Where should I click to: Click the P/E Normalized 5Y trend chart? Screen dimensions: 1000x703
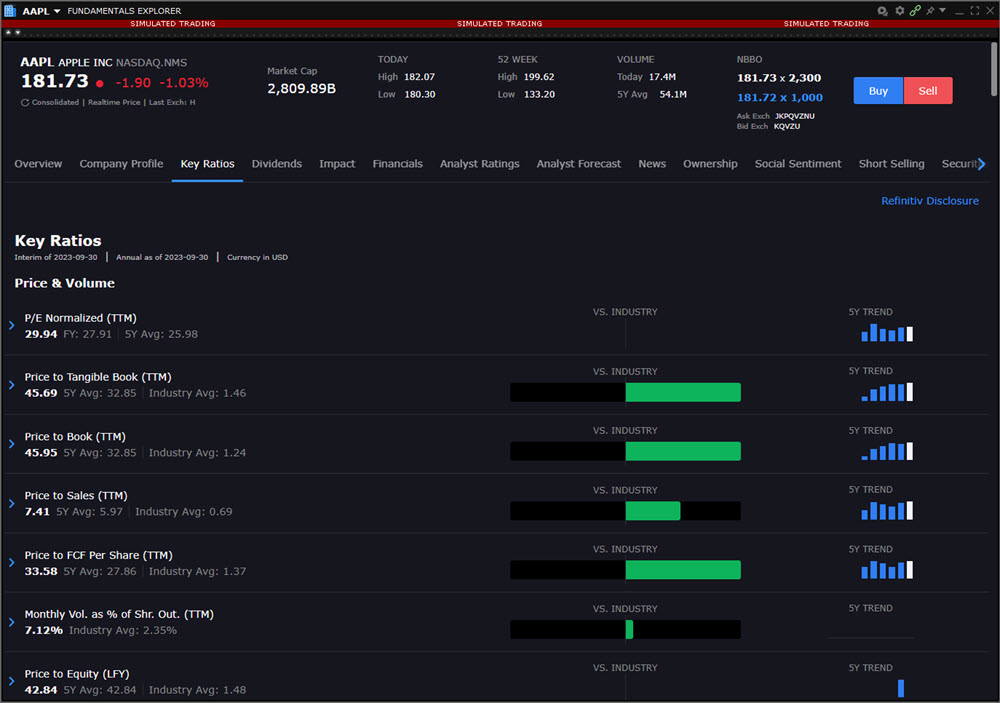point(887,332)
